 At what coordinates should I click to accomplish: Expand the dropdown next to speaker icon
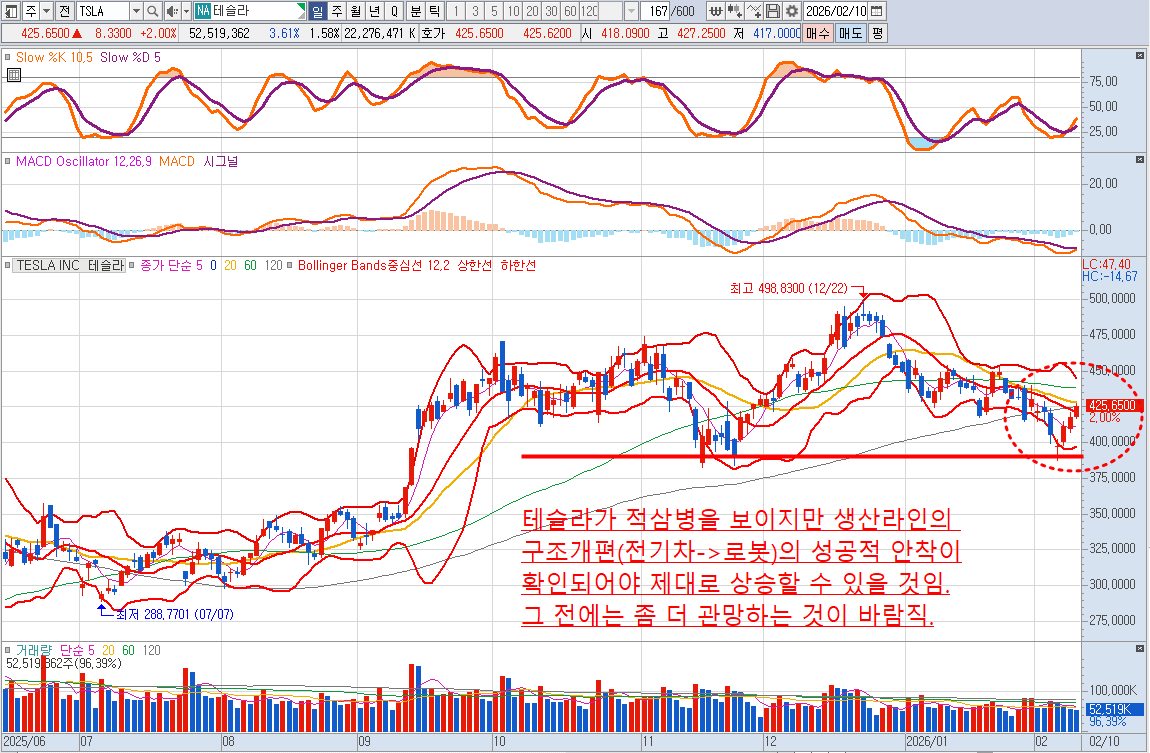[x=185, y=11]
